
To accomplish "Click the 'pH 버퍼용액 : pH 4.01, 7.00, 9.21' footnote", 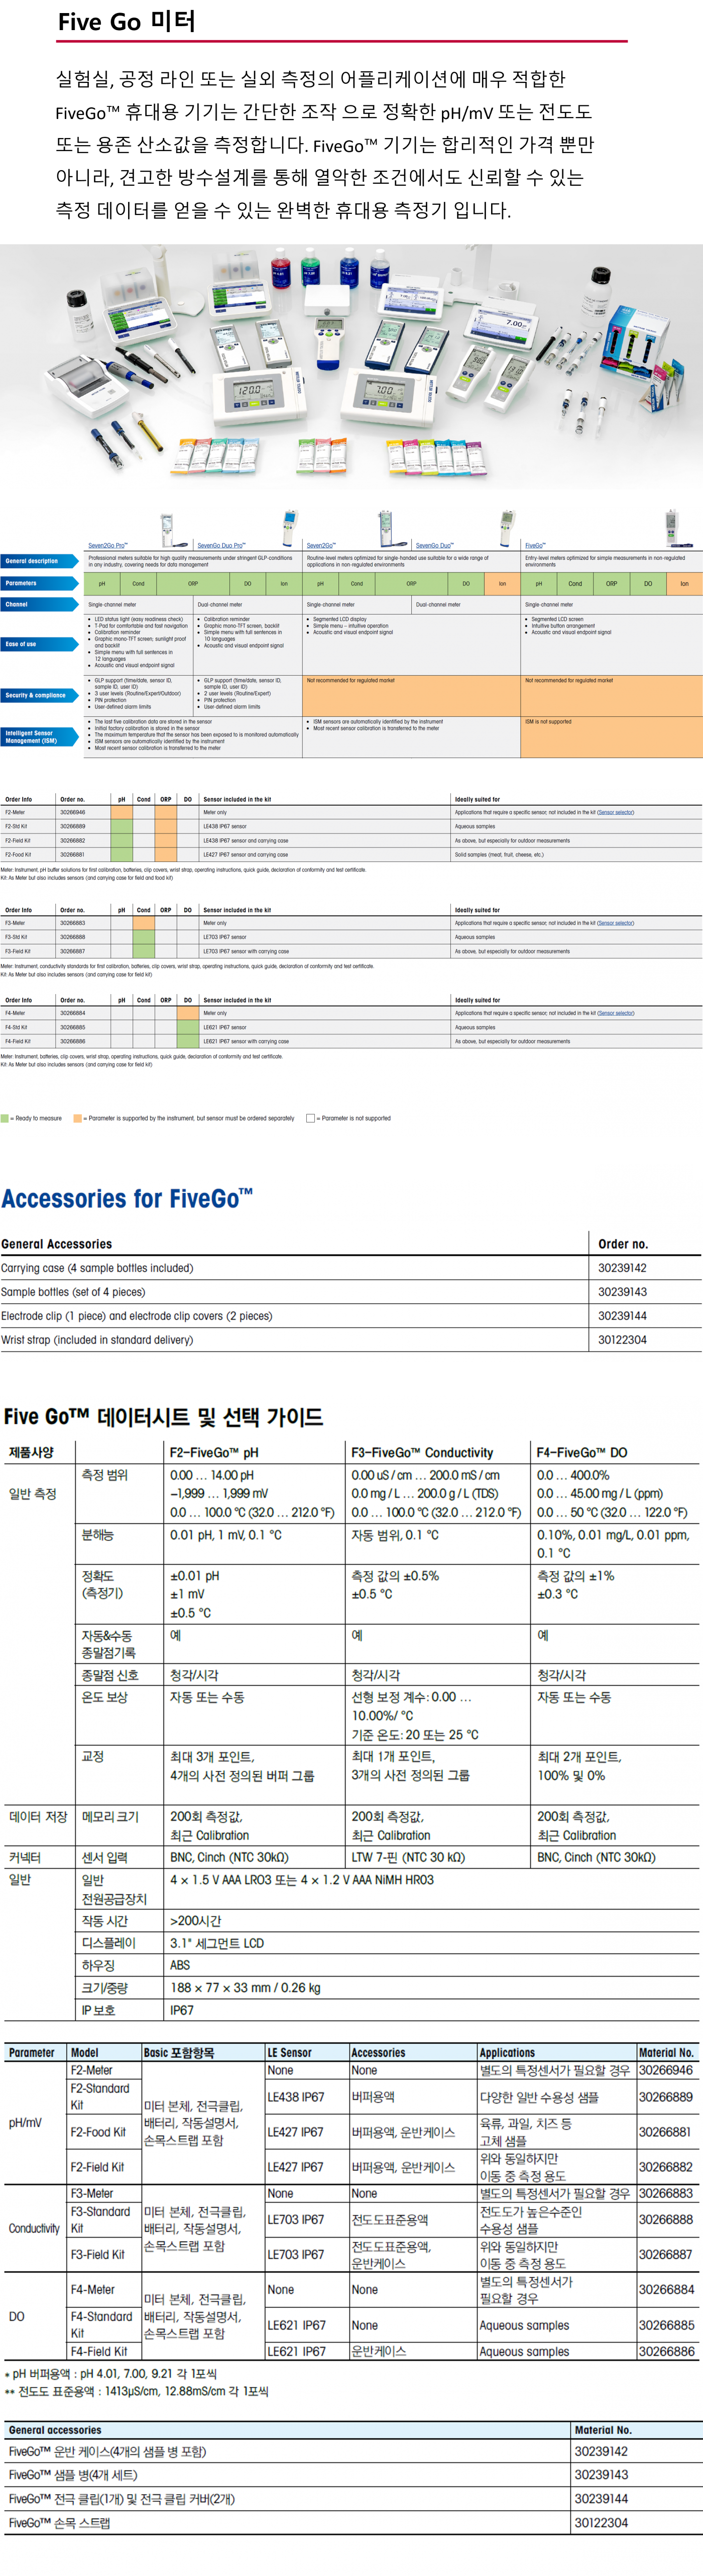I will (110, 2373).
